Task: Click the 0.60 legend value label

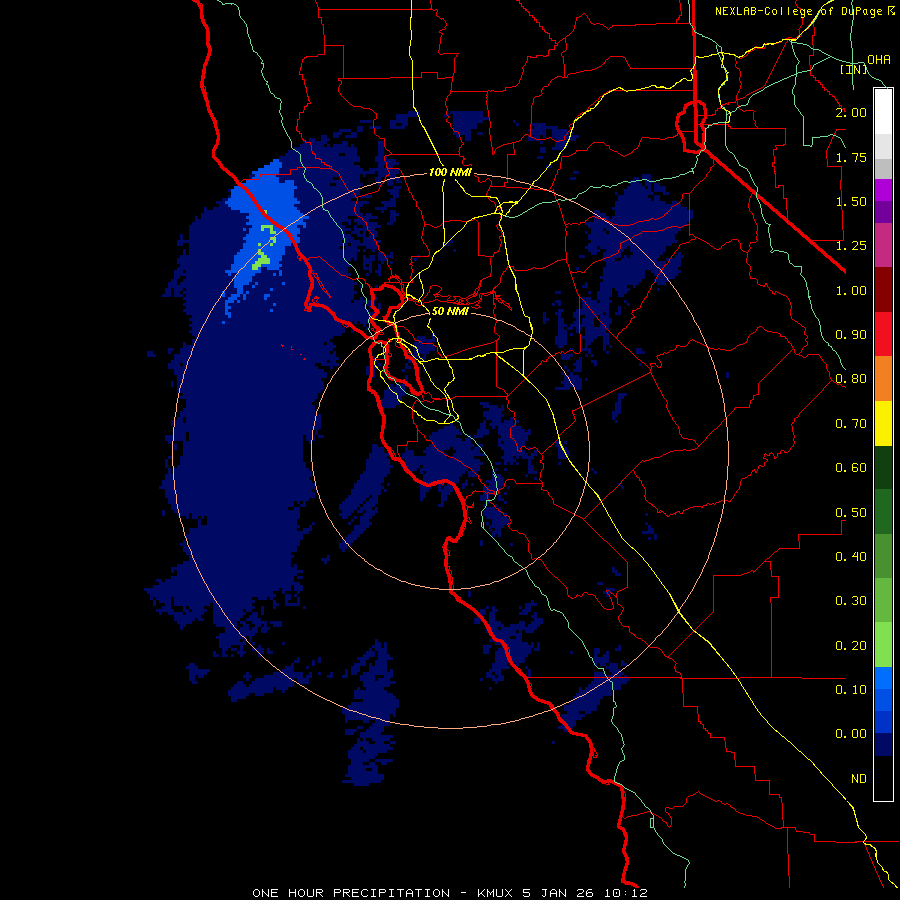Action: [851, 468]
